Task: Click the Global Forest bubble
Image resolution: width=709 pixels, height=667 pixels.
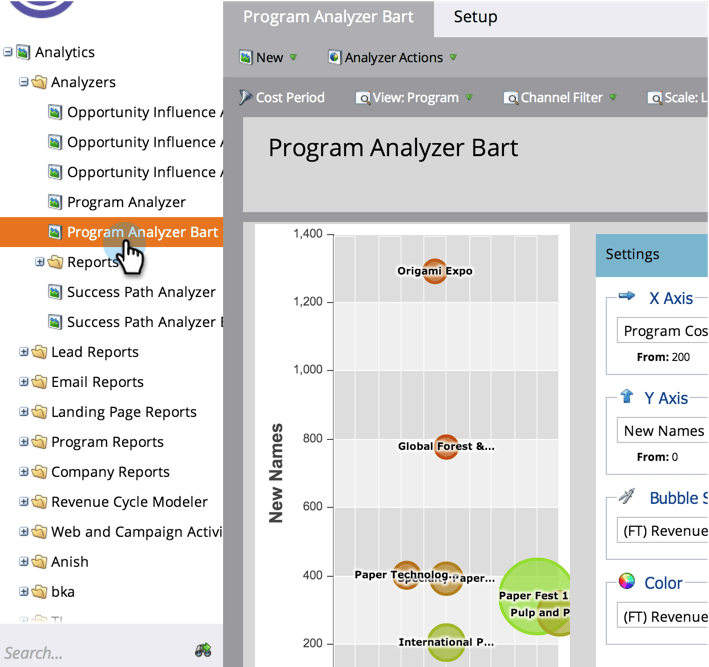Action: click(x=446, y=447)
